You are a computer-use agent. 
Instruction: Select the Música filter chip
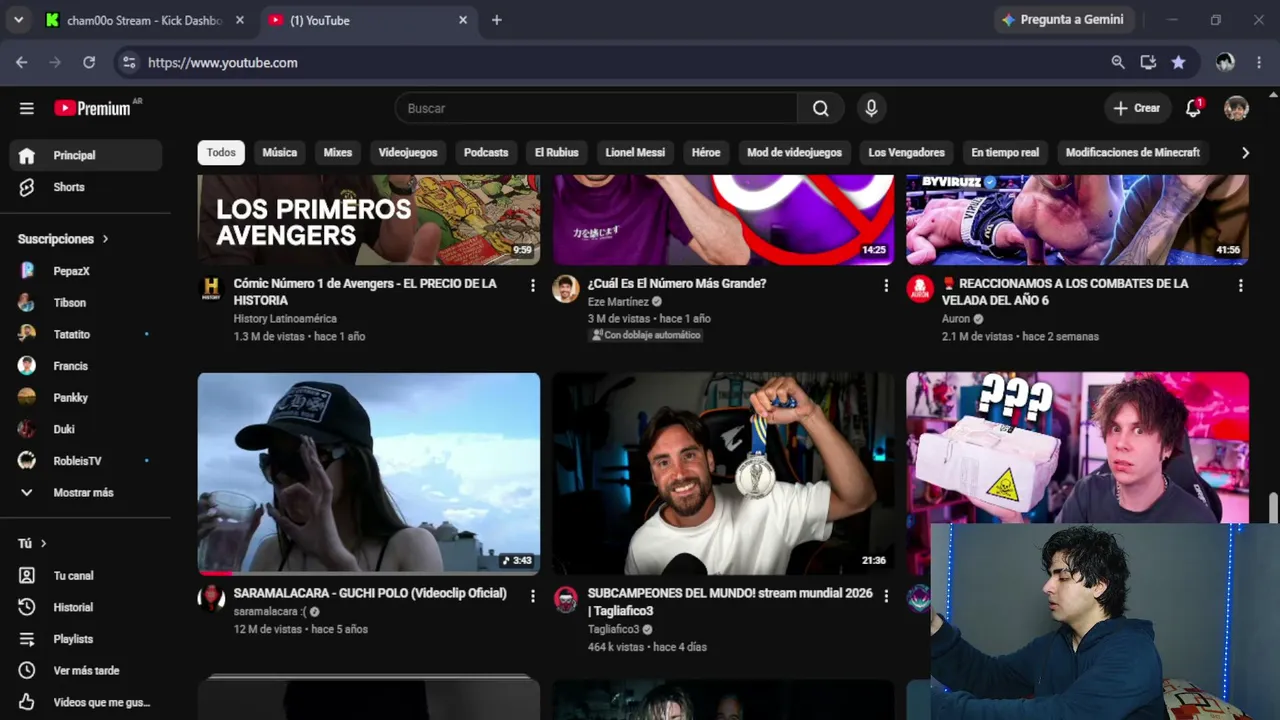pos(280,153)
